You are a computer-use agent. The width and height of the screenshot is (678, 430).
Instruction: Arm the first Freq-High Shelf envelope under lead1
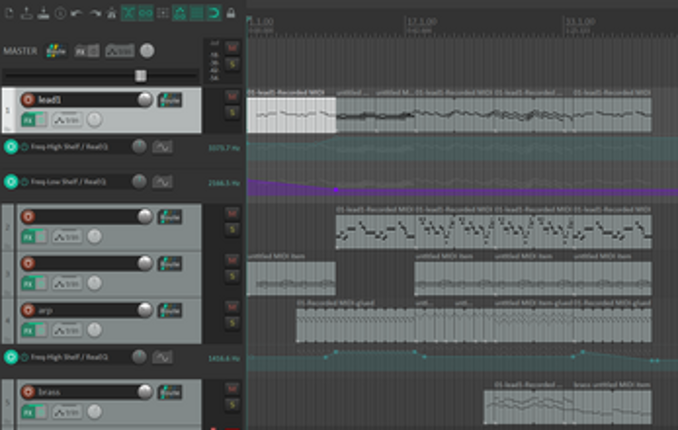pos(11,147)
